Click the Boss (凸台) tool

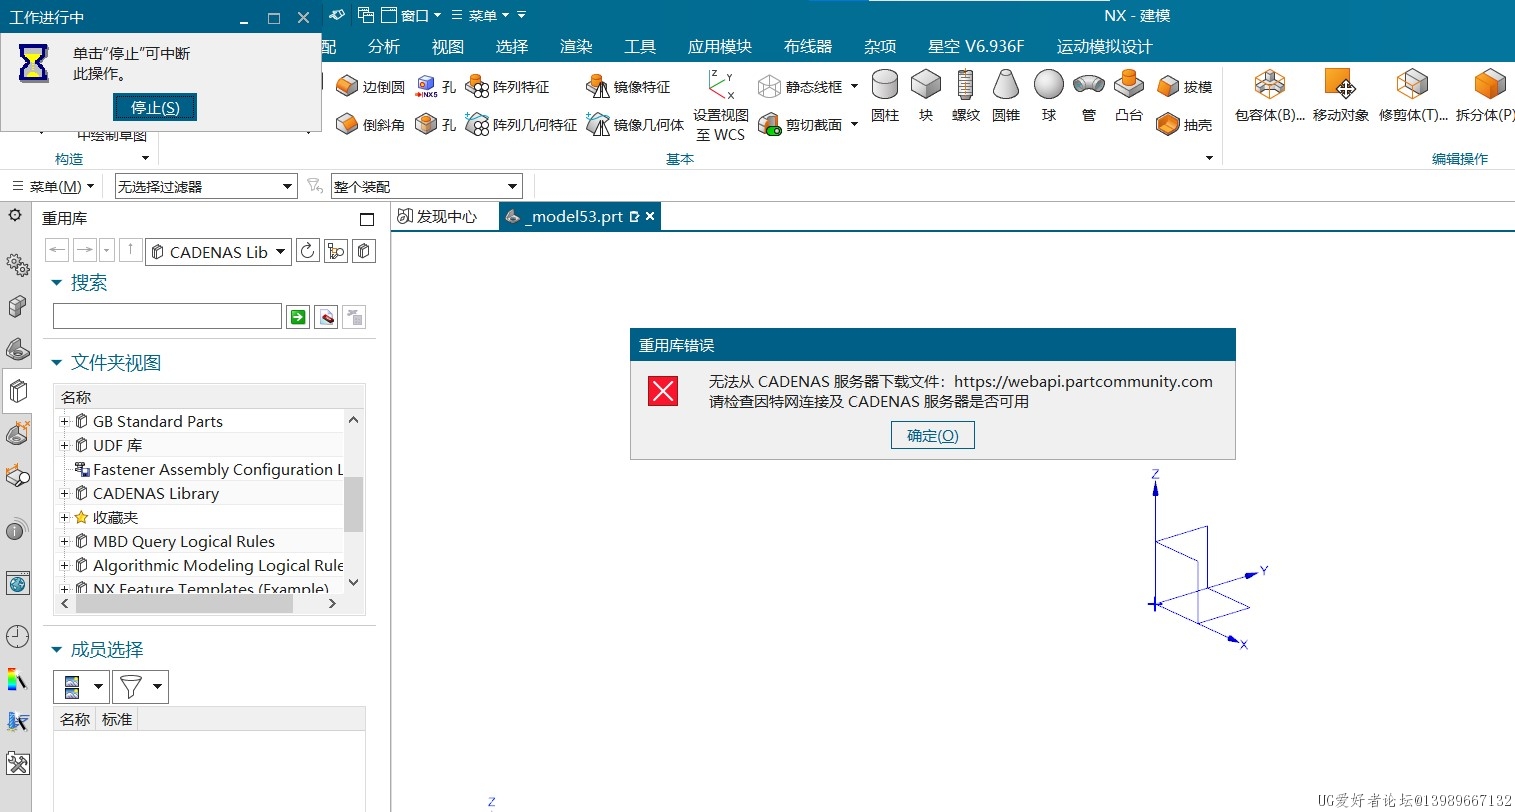tap(1129, 97)
